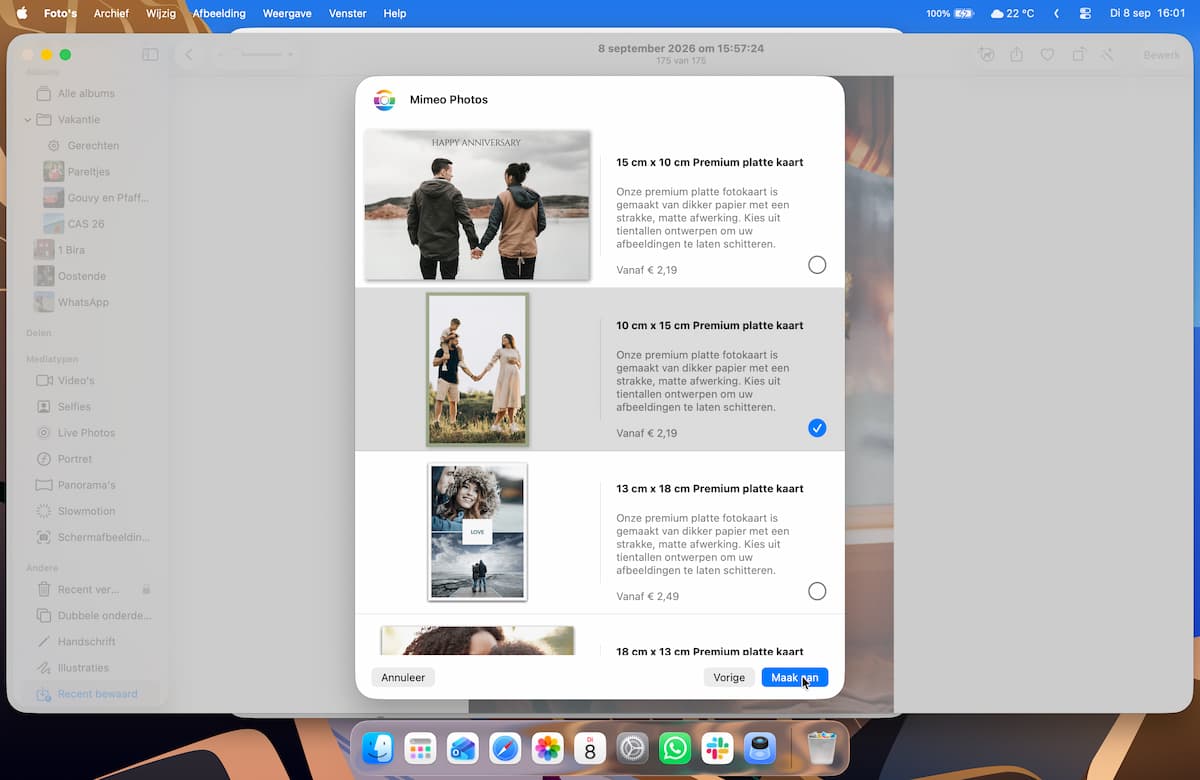Open Control Center from menu bar
The width and height of the screenshot is (1200, 780).
(1085, 14)
